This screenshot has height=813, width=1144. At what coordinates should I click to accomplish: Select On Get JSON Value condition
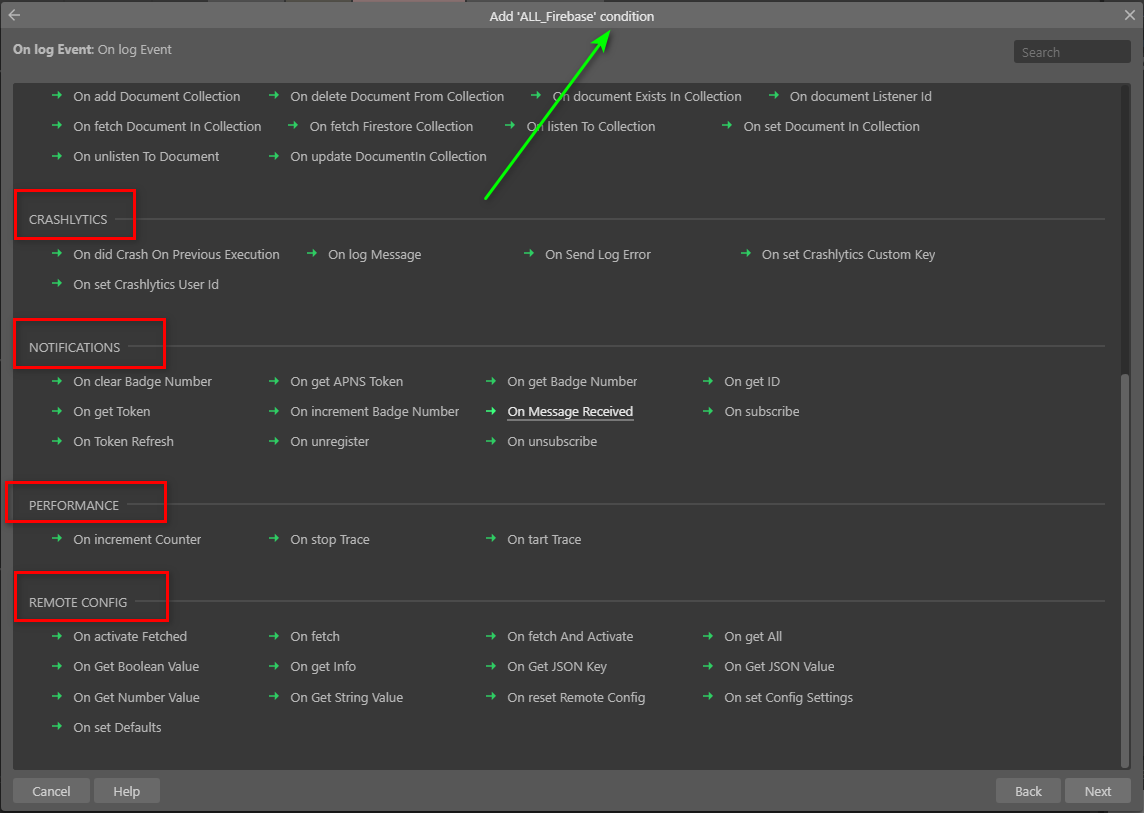pyautogui.click(x=779, y=667)
